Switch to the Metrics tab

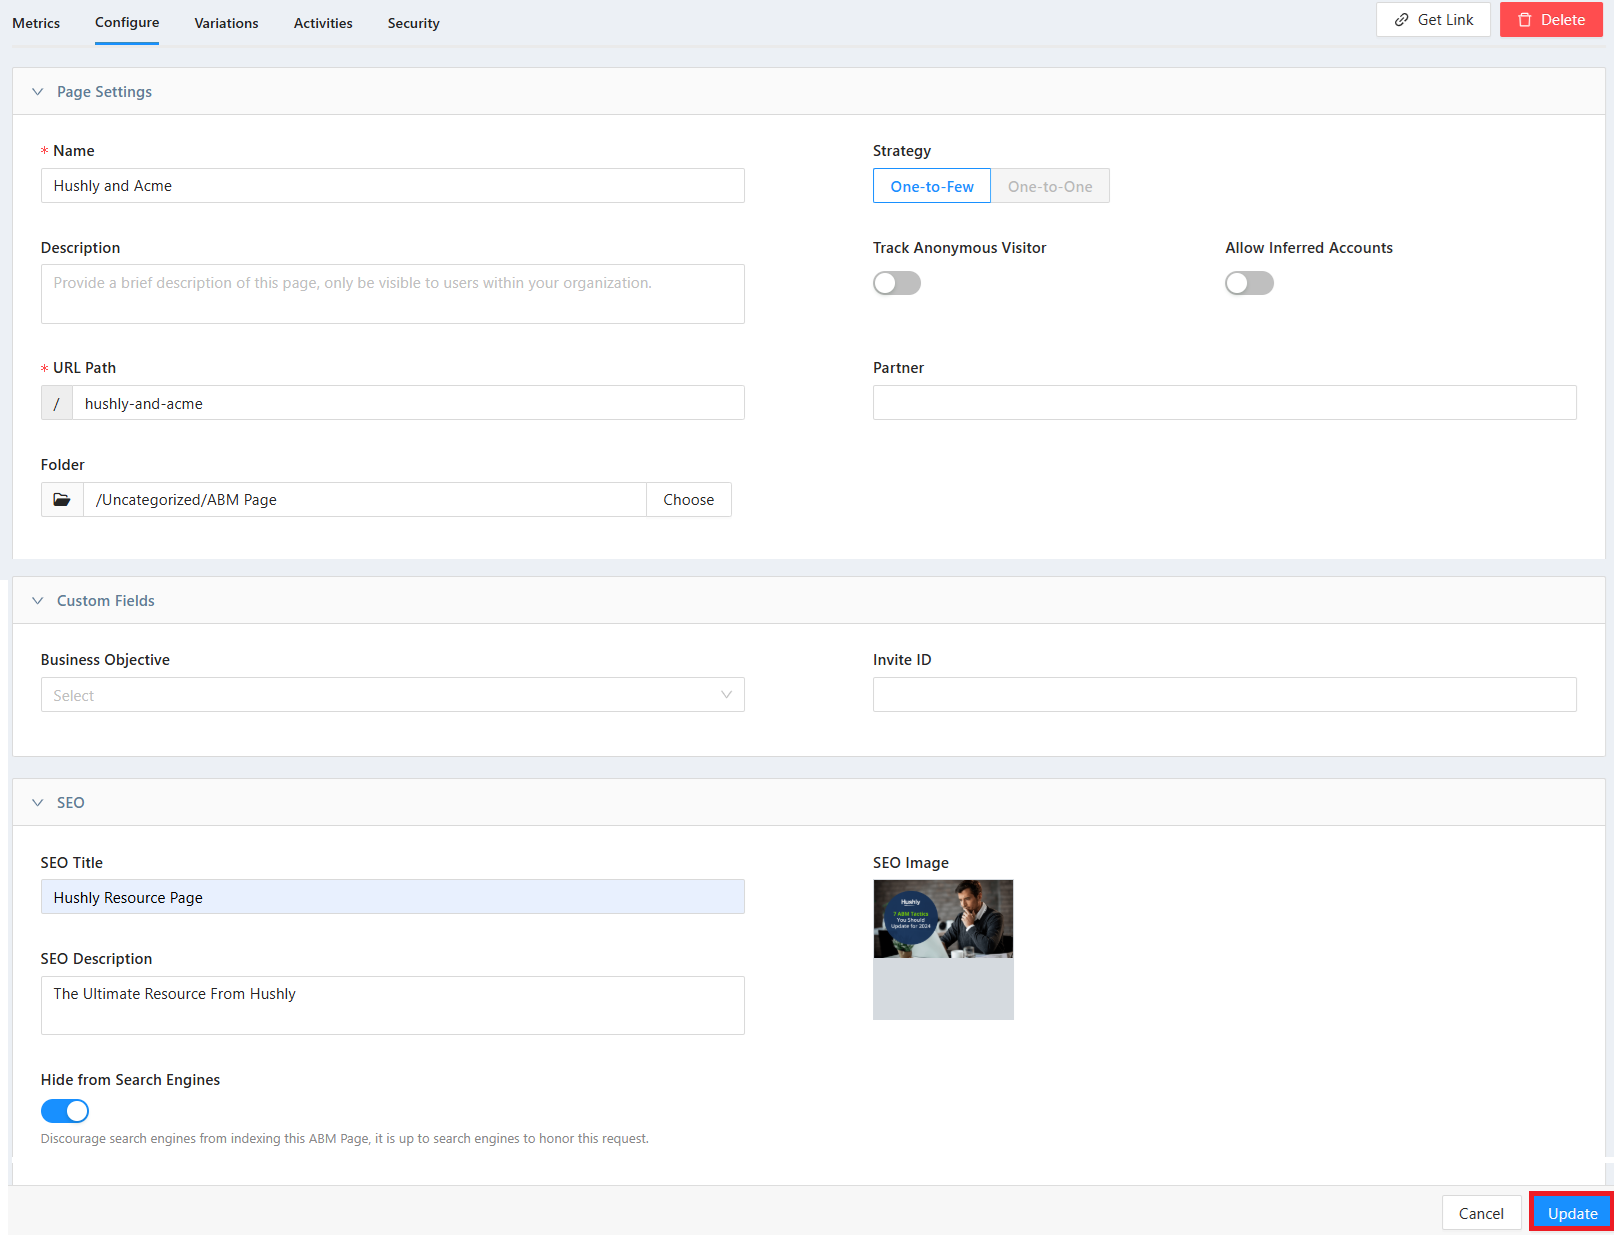pyautogui.click(x=36, y=23)
